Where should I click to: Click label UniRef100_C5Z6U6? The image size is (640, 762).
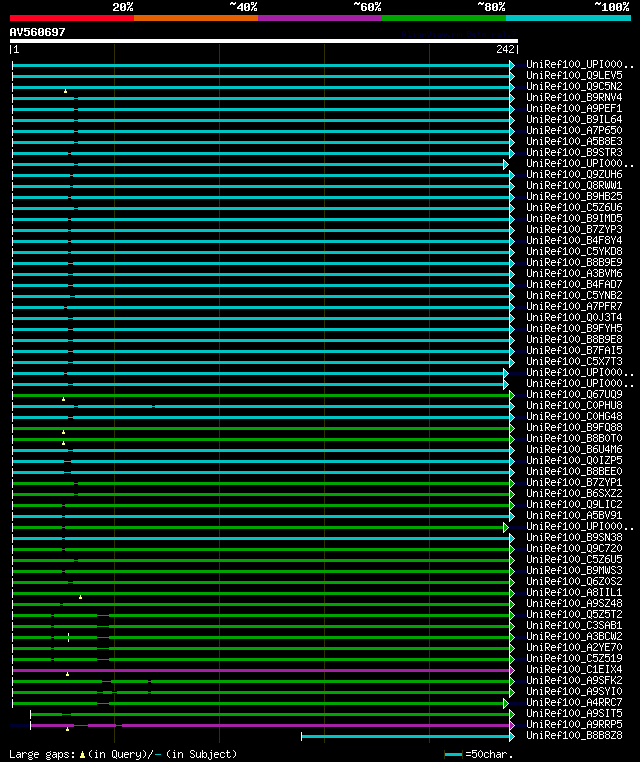coord(574,208)
